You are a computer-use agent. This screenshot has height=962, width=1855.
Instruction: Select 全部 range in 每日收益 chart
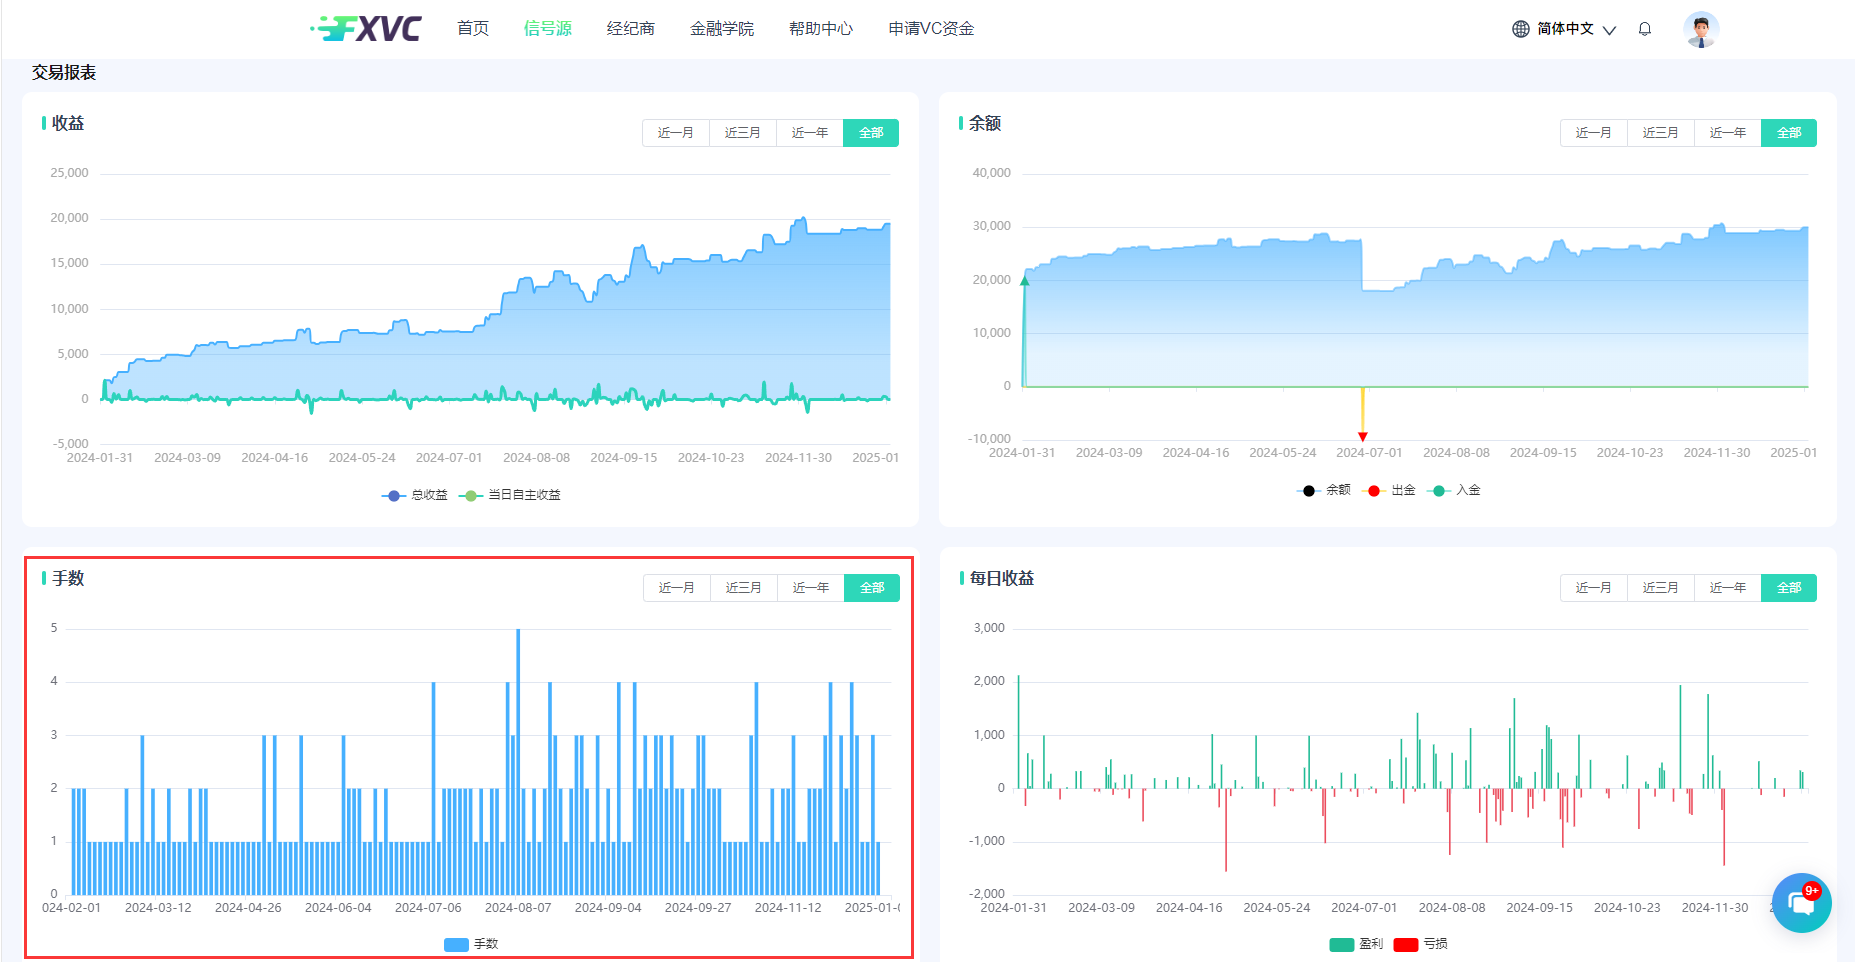tap(1788, 588)
